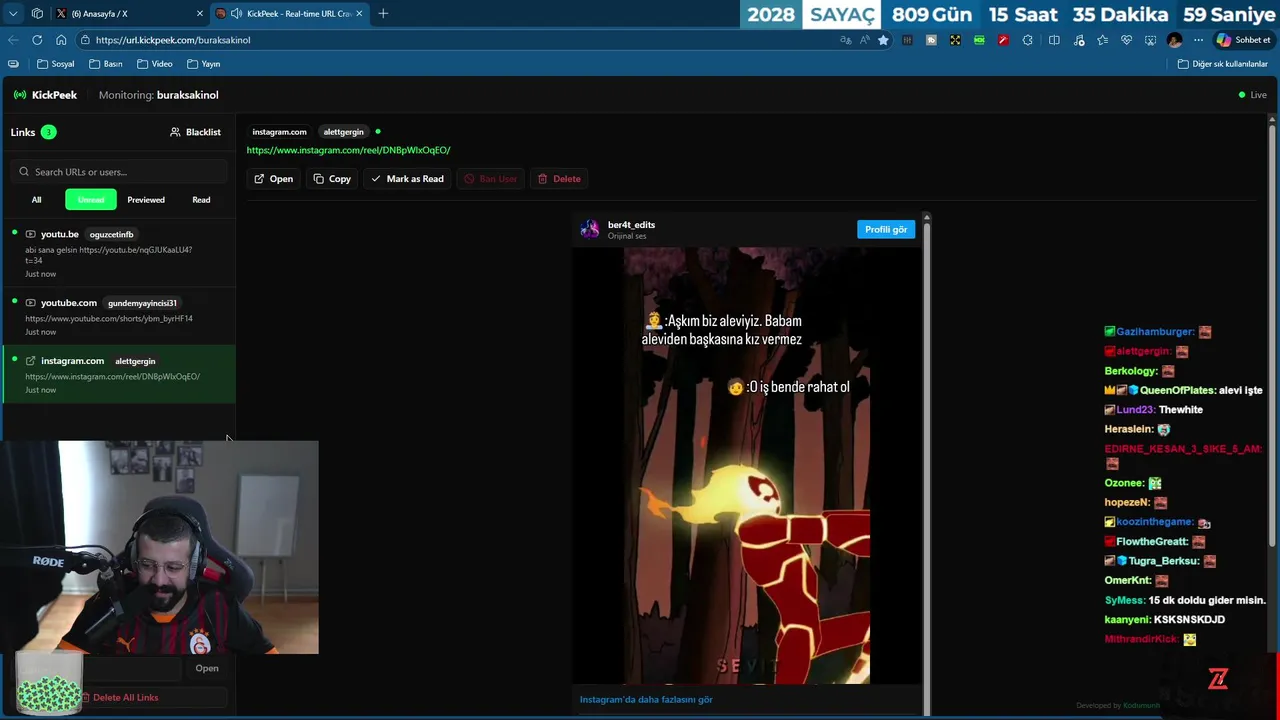Screen dimensions: 1280x720
Task: Mark the selected link as read
Action: tap(407, 179)
